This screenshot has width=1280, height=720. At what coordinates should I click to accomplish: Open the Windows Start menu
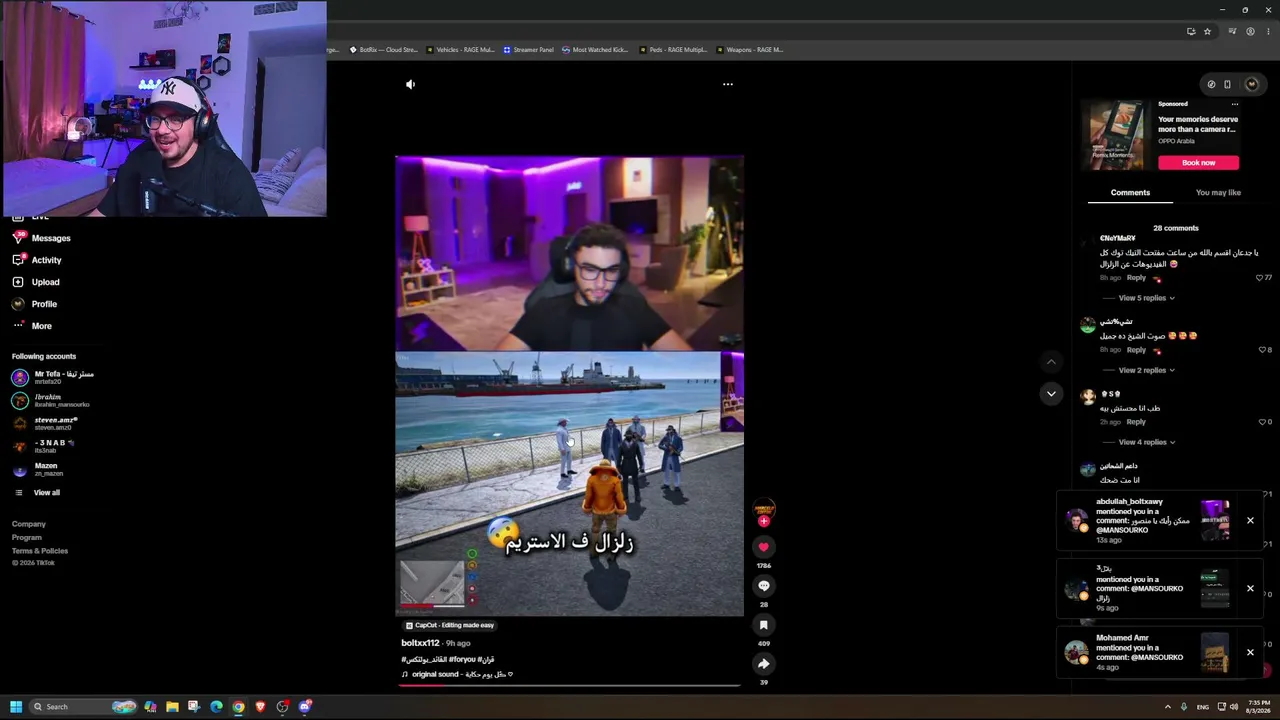point(16,707)
